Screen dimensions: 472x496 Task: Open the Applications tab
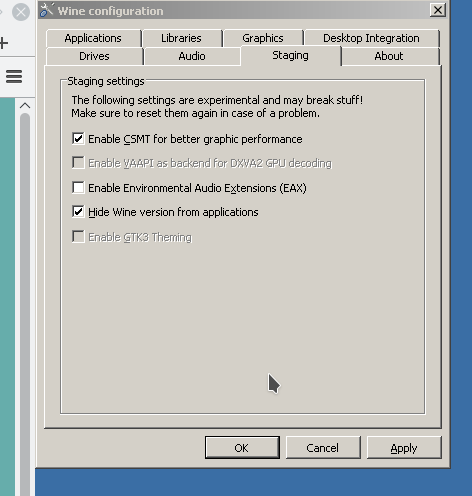[x=93, y=38]
